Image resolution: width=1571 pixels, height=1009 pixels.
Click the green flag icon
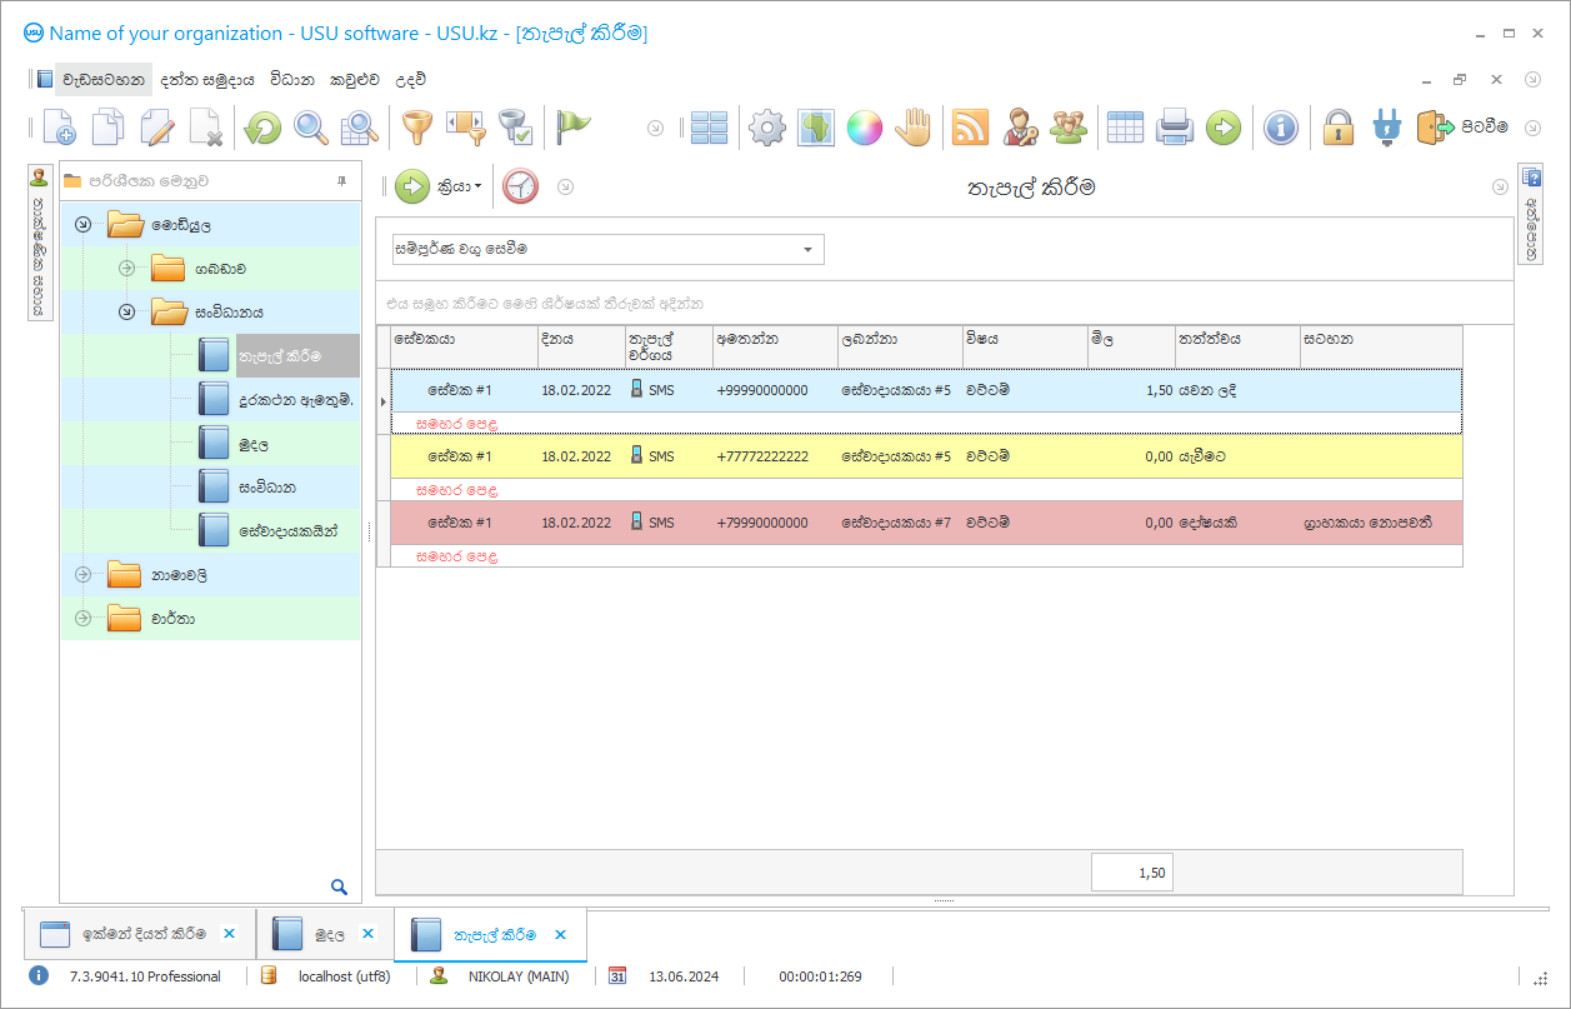coord(573,128)
